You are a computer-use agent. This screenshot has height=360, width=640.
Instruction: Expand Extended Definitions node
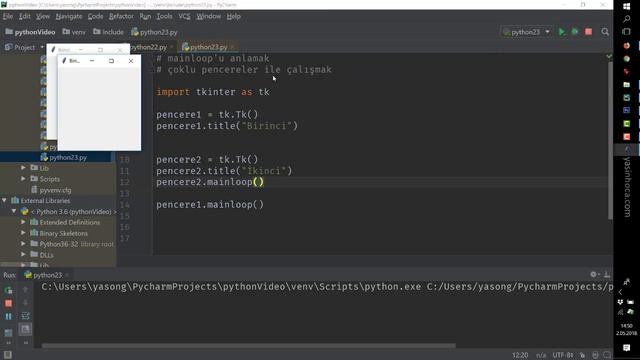(23, 222)
